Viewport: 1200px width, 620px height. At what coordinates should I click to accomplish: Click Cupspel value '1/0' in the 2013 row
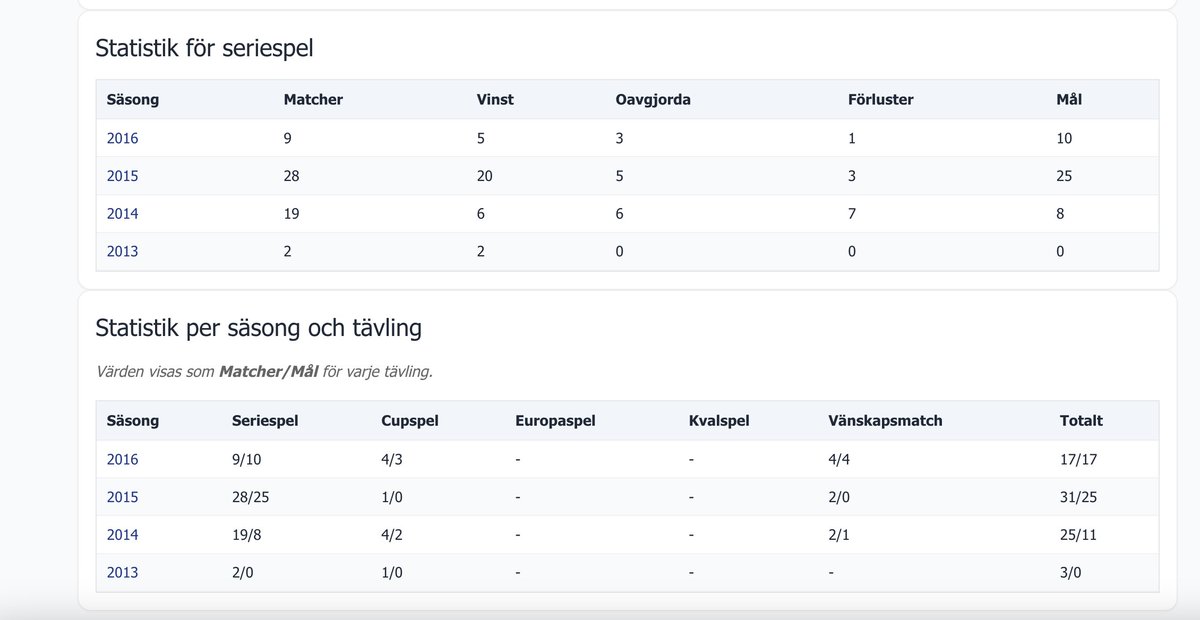tap(394, 573)
